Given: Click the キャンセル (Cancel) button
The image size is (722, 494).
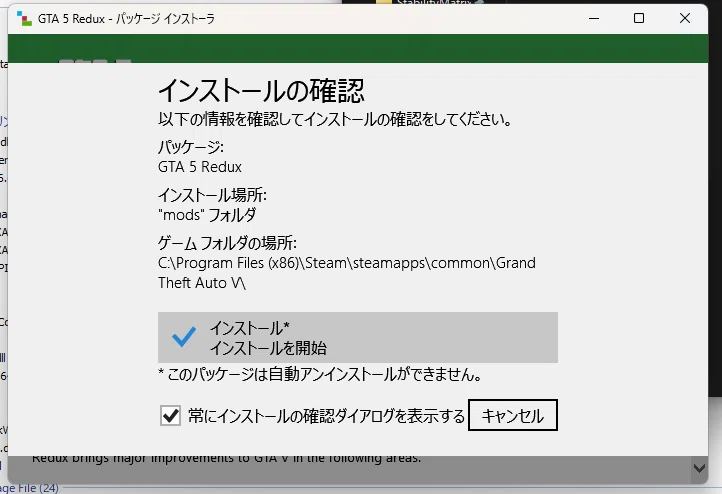Looking at the screenshot, I should coord(512,415).
